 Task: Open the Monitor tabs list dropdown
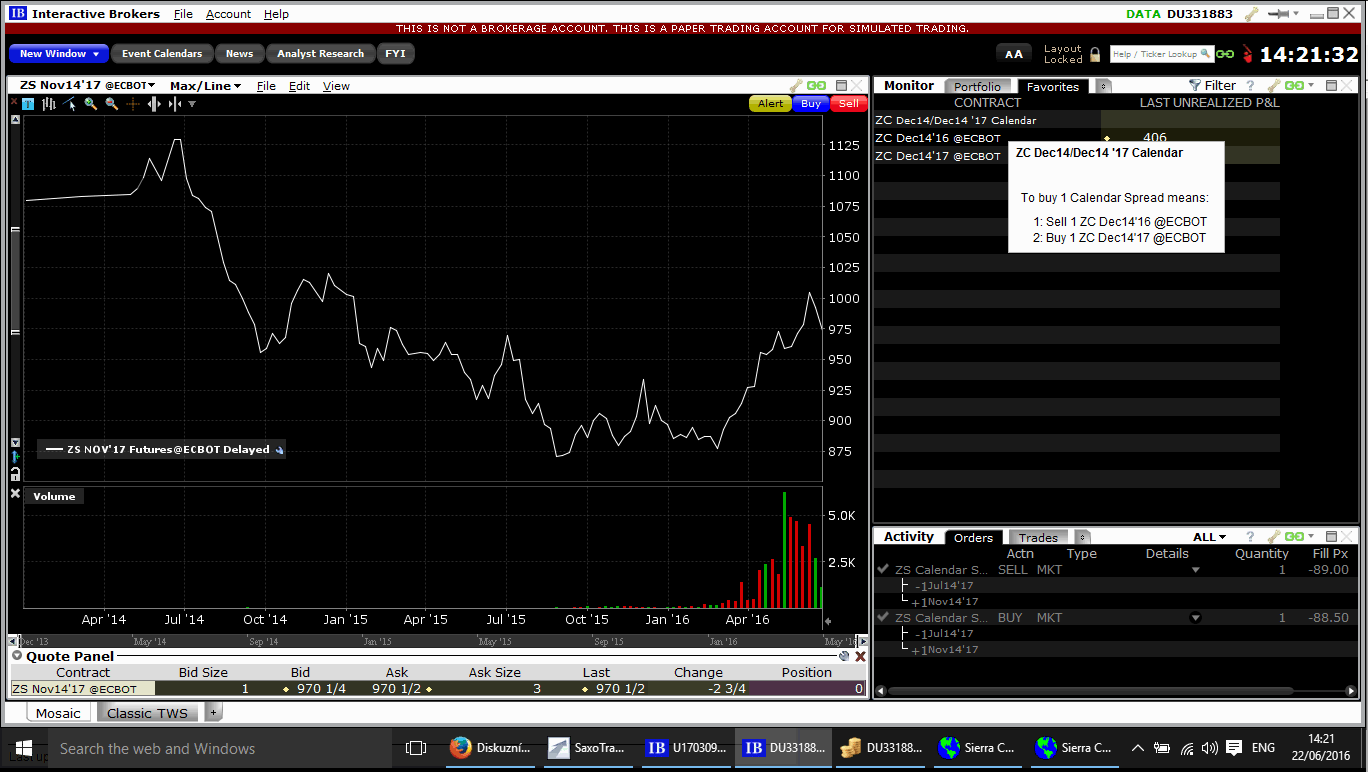click(x=1103, y=86)
